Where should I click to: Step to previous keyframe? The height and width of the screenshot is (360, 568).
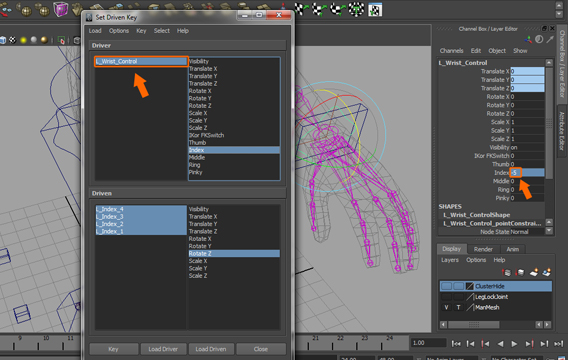[x=485, y=344]
